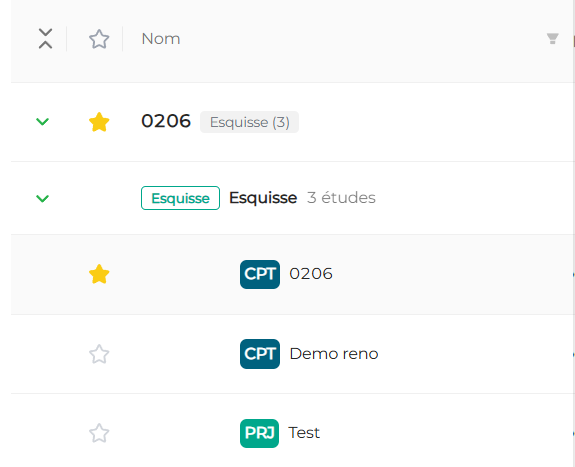Open the 0206 project name
This screenshot has height=467, width=575.
click(x=166, y=121)
